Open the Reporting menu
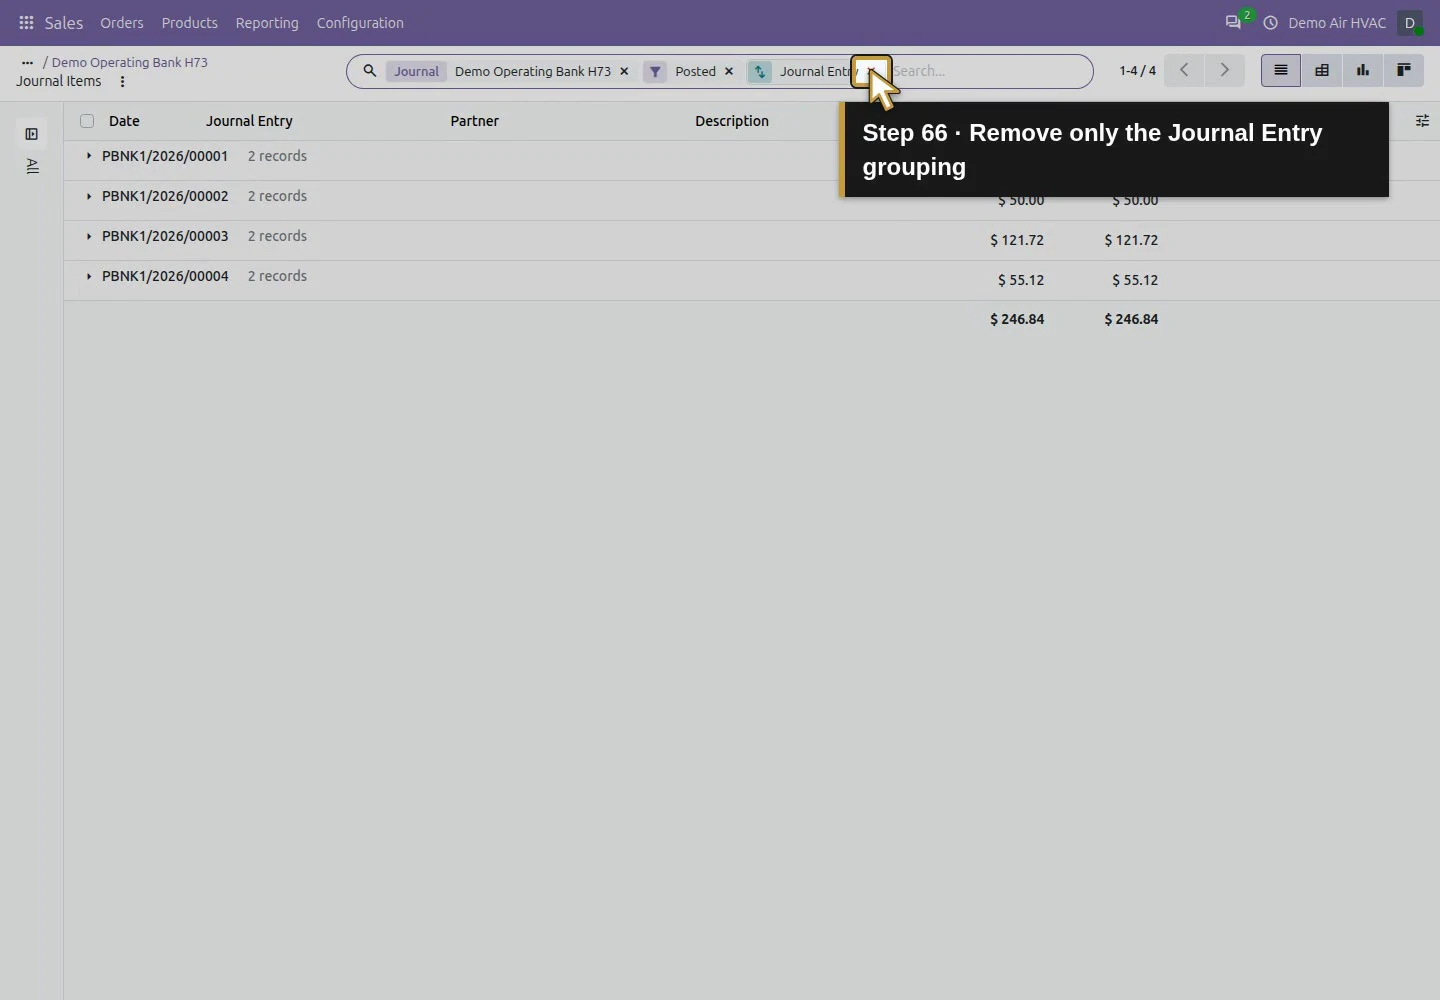Image resolution: width=1440 pixels, height=1000 pixels. coord(267,22)
